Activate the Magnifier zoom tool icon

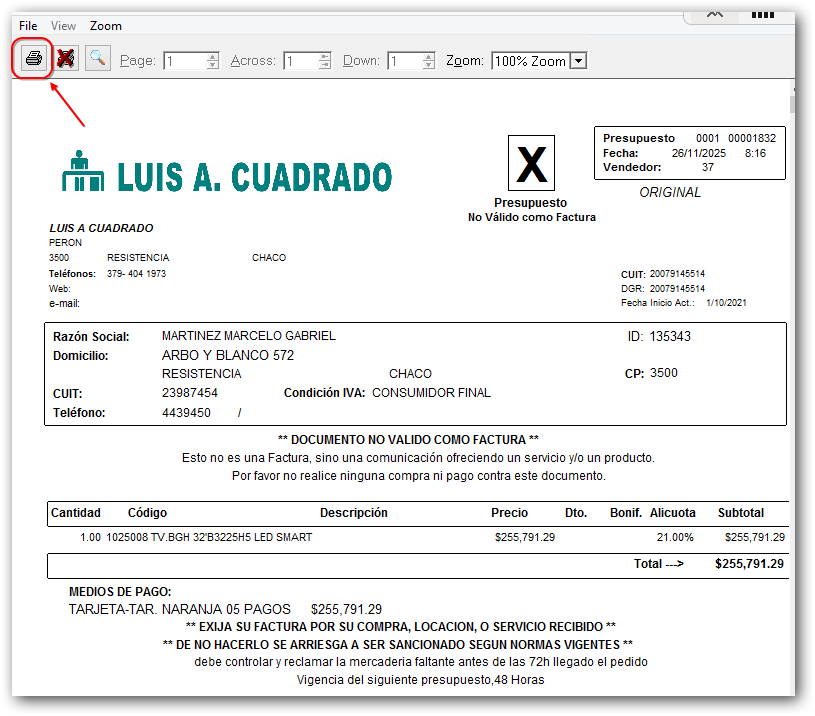coord(97,59)
